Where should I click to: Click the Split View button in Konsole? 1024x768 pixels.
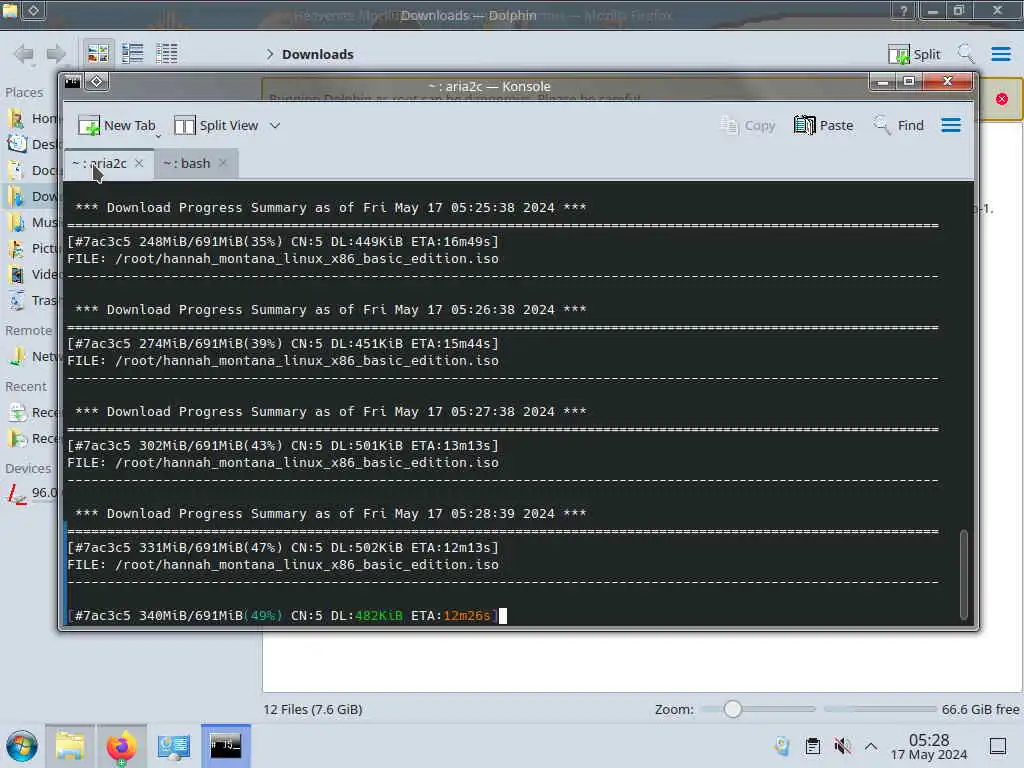216,125
